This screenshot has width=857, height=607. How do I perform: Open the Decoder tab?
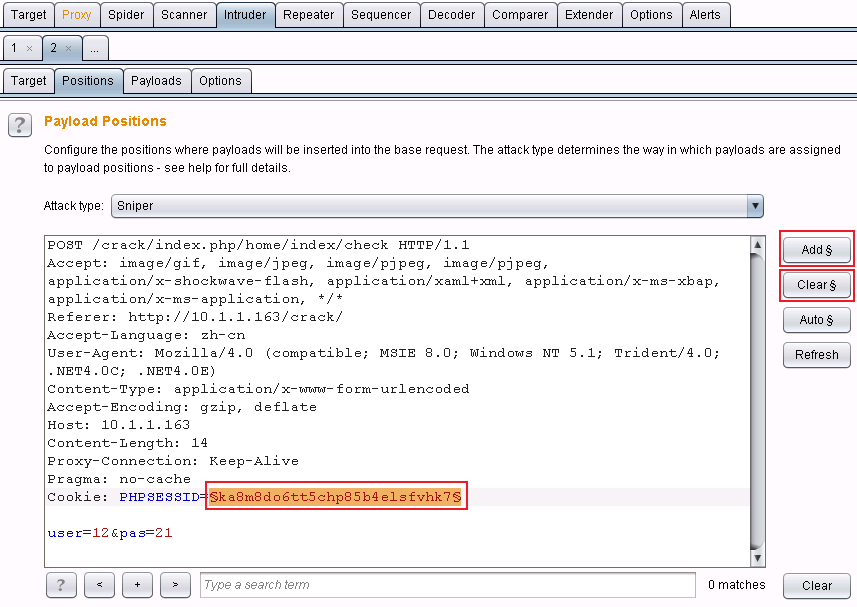(451, 15)
